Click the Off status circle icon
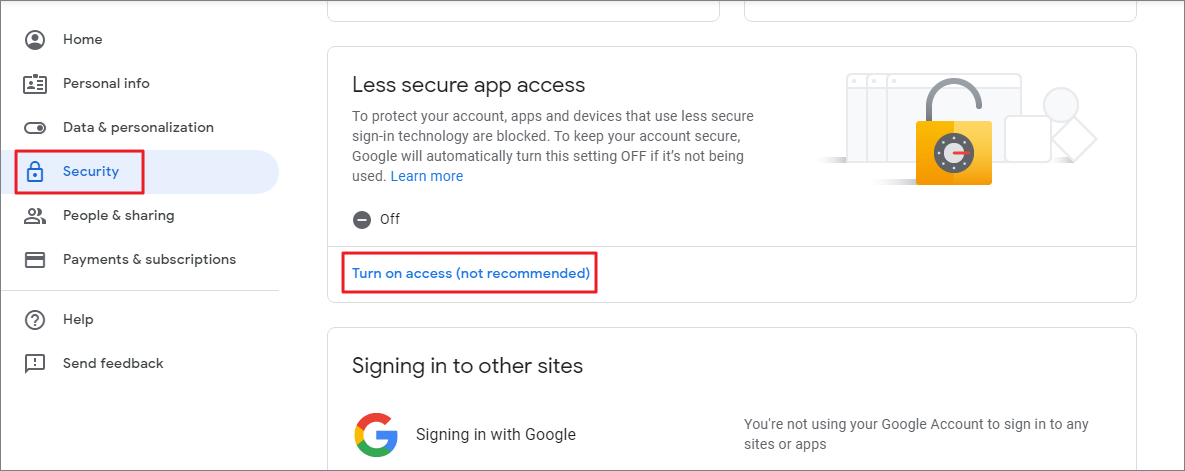 362,219
